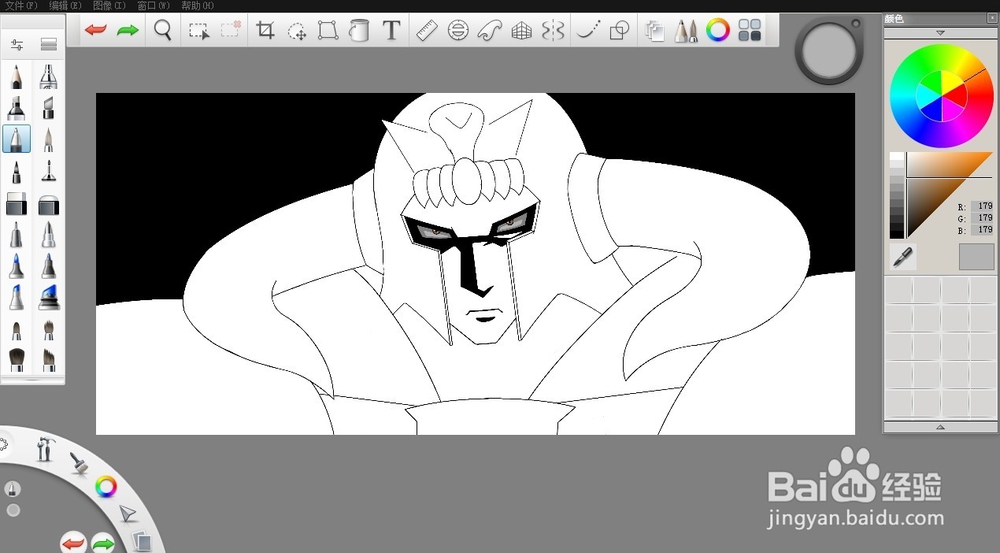Open the lagoon layers icon
Viewport: 1000px width, 553px height.
point(142,542)
